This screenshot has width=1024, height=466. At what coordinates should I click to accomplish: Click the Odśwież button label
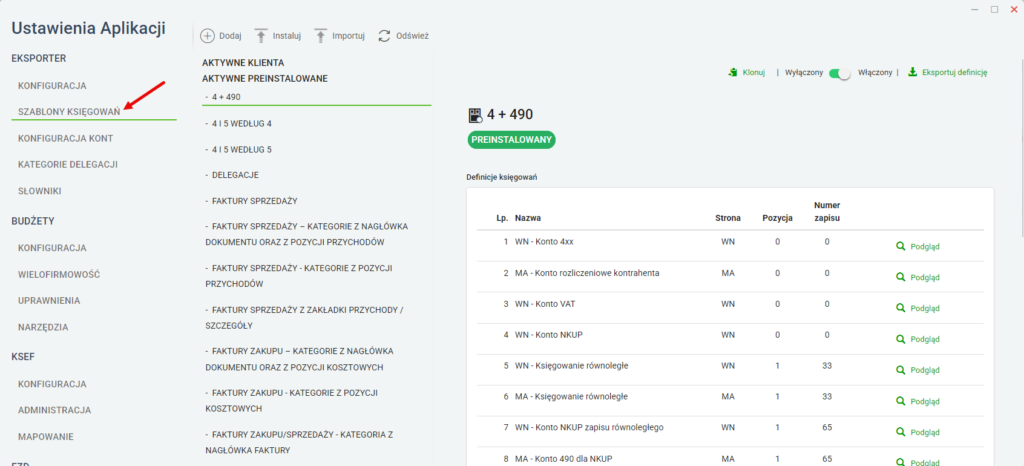pos(412,37)
